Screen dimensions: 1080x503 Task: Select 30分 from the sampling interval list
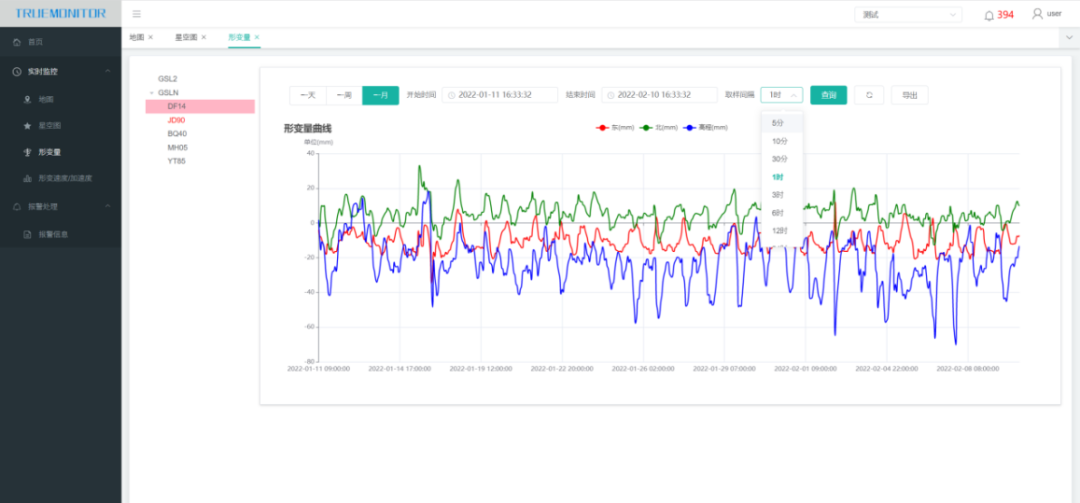click(x=780, y=159)
